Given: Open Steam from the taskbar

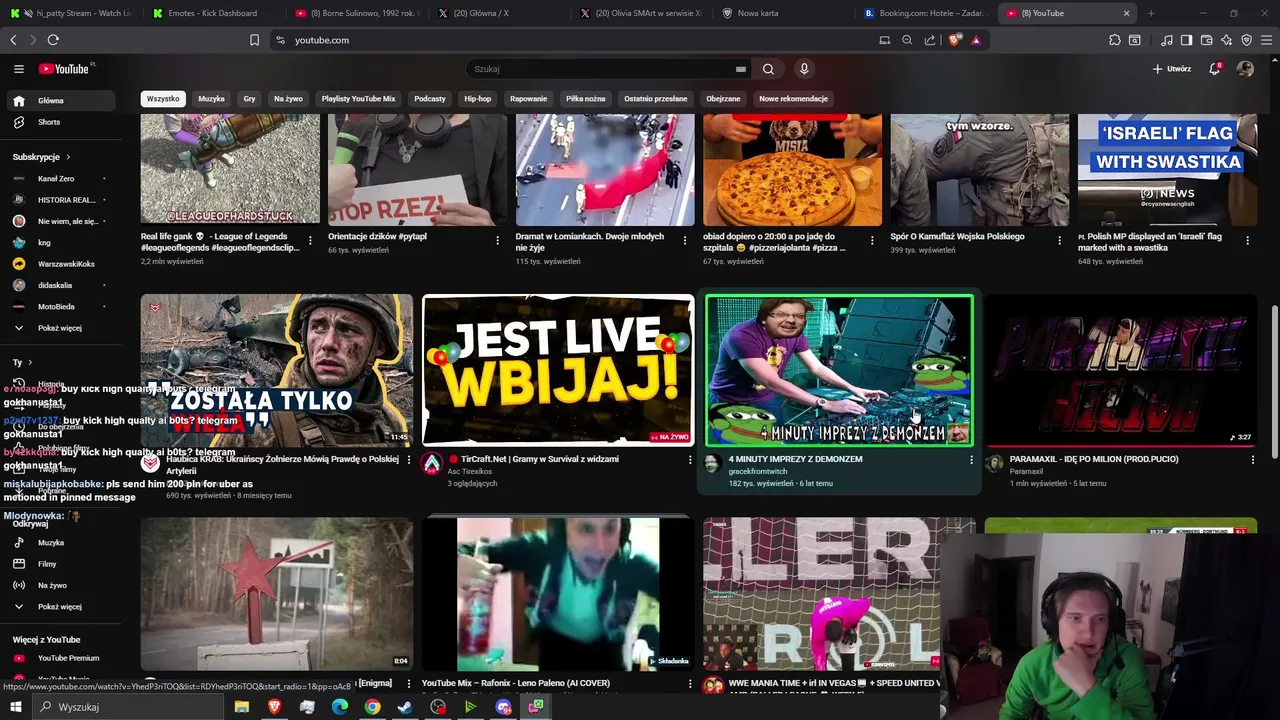Looking at the screenshot, I should point(405,707).
